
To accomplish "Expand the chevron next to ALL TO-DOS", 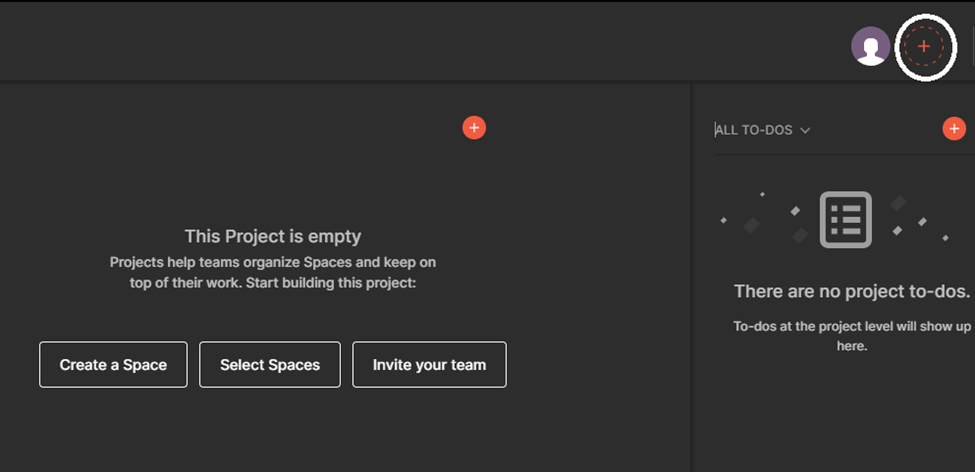I will click(x=805, y=130).
